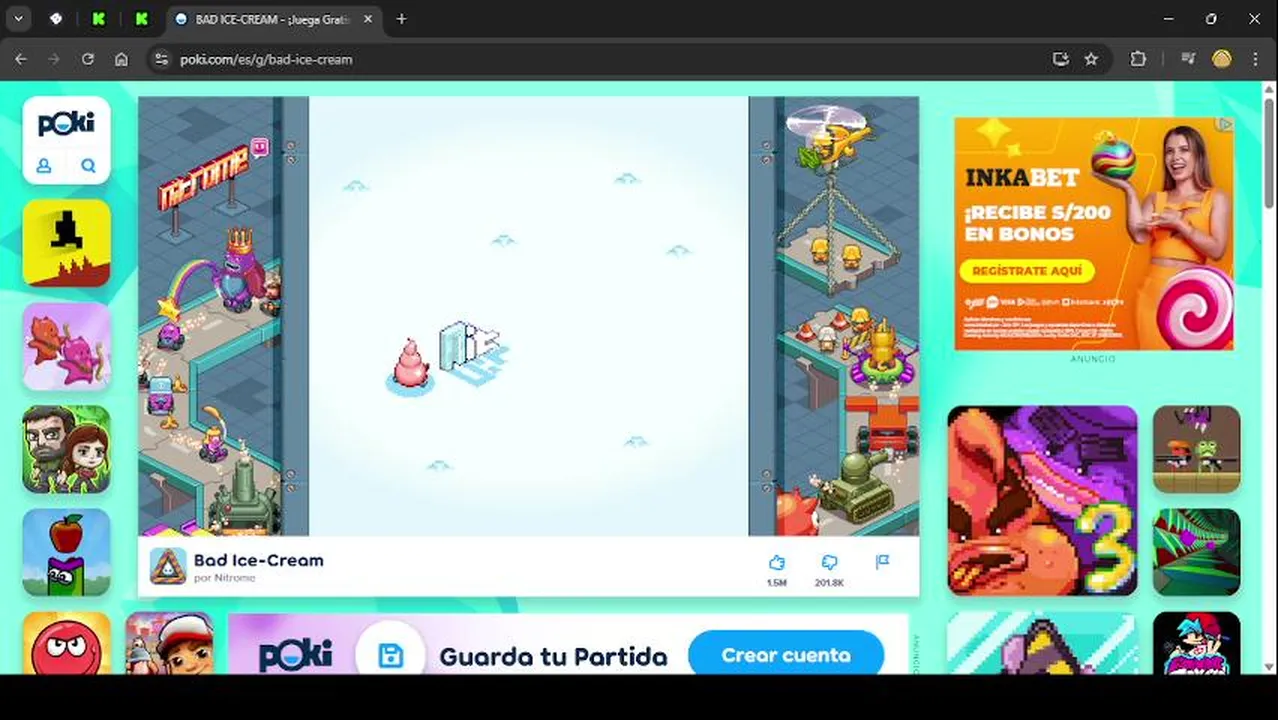Image resolution: width=1278 pixels, height=720 pixels.
Task: Switch to the third pinned green K tab
Action: point(141,18)
